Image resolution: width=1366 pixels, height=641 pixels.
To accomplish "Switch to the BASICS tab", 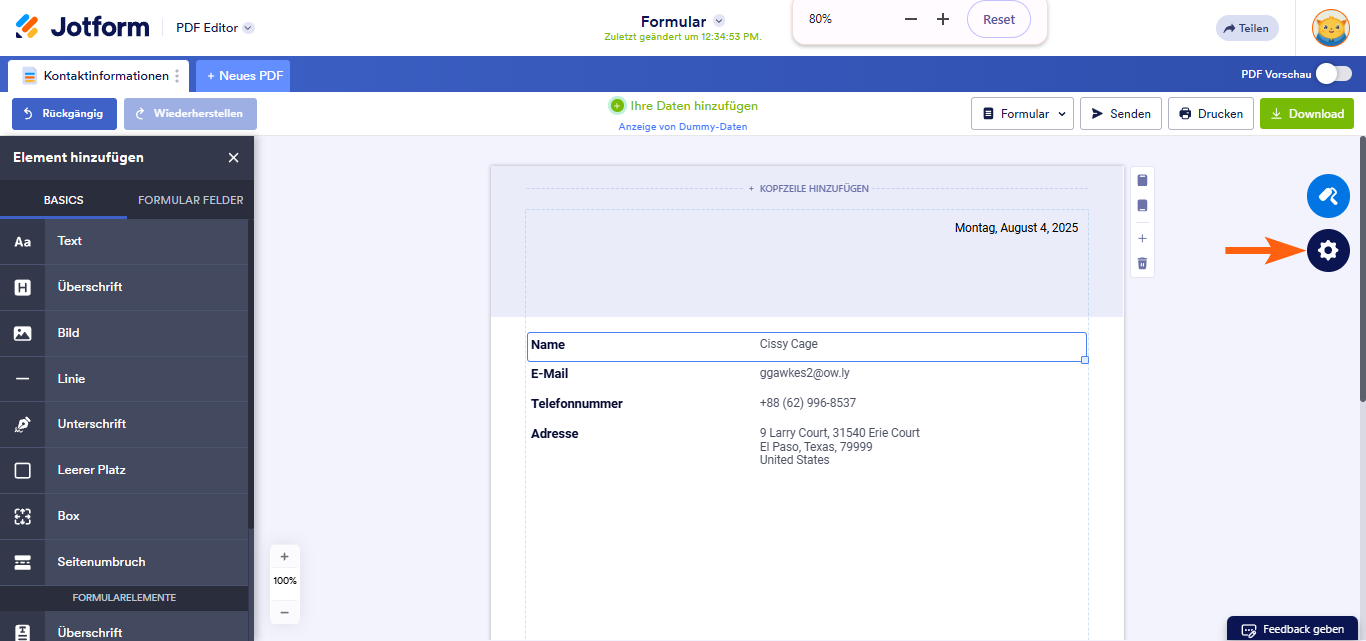I will click(x=64, y=200).
